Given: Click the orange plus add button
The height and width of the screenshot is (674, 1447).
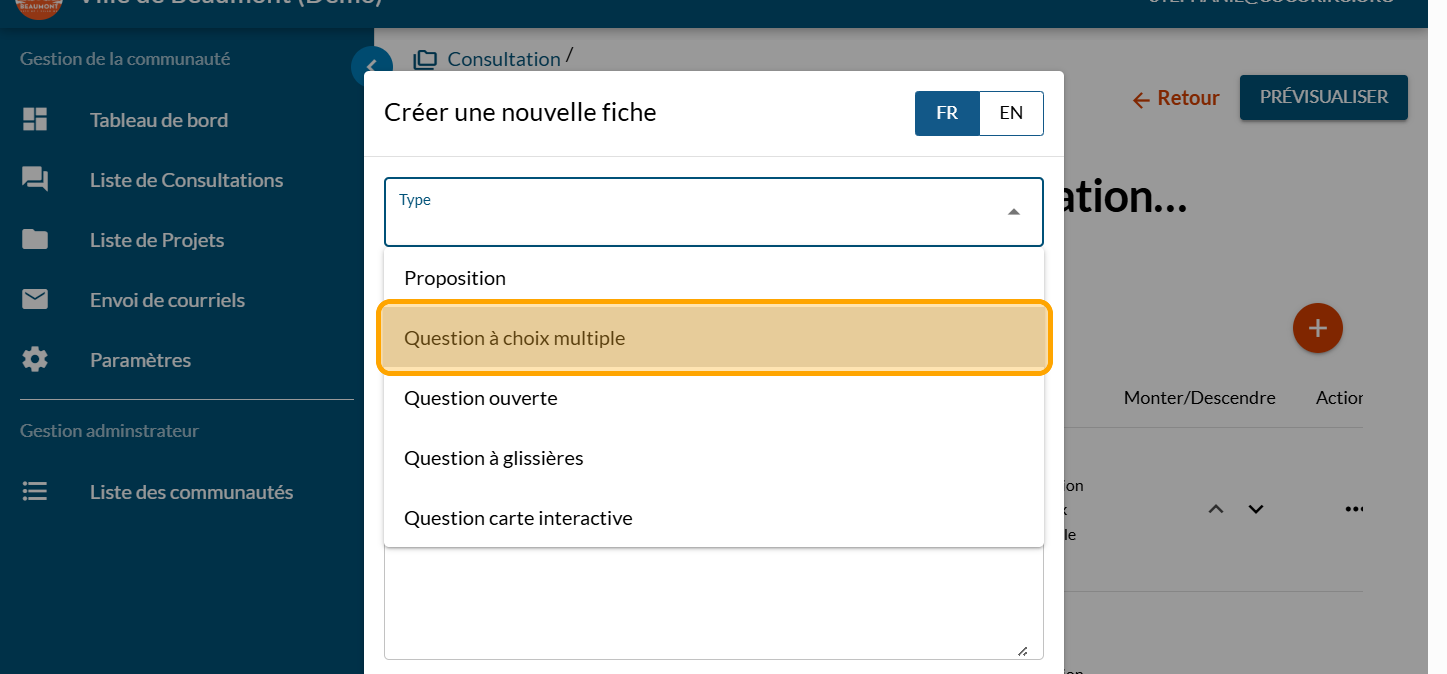Looking at the screenshot, I should (x=1317, y=328).
